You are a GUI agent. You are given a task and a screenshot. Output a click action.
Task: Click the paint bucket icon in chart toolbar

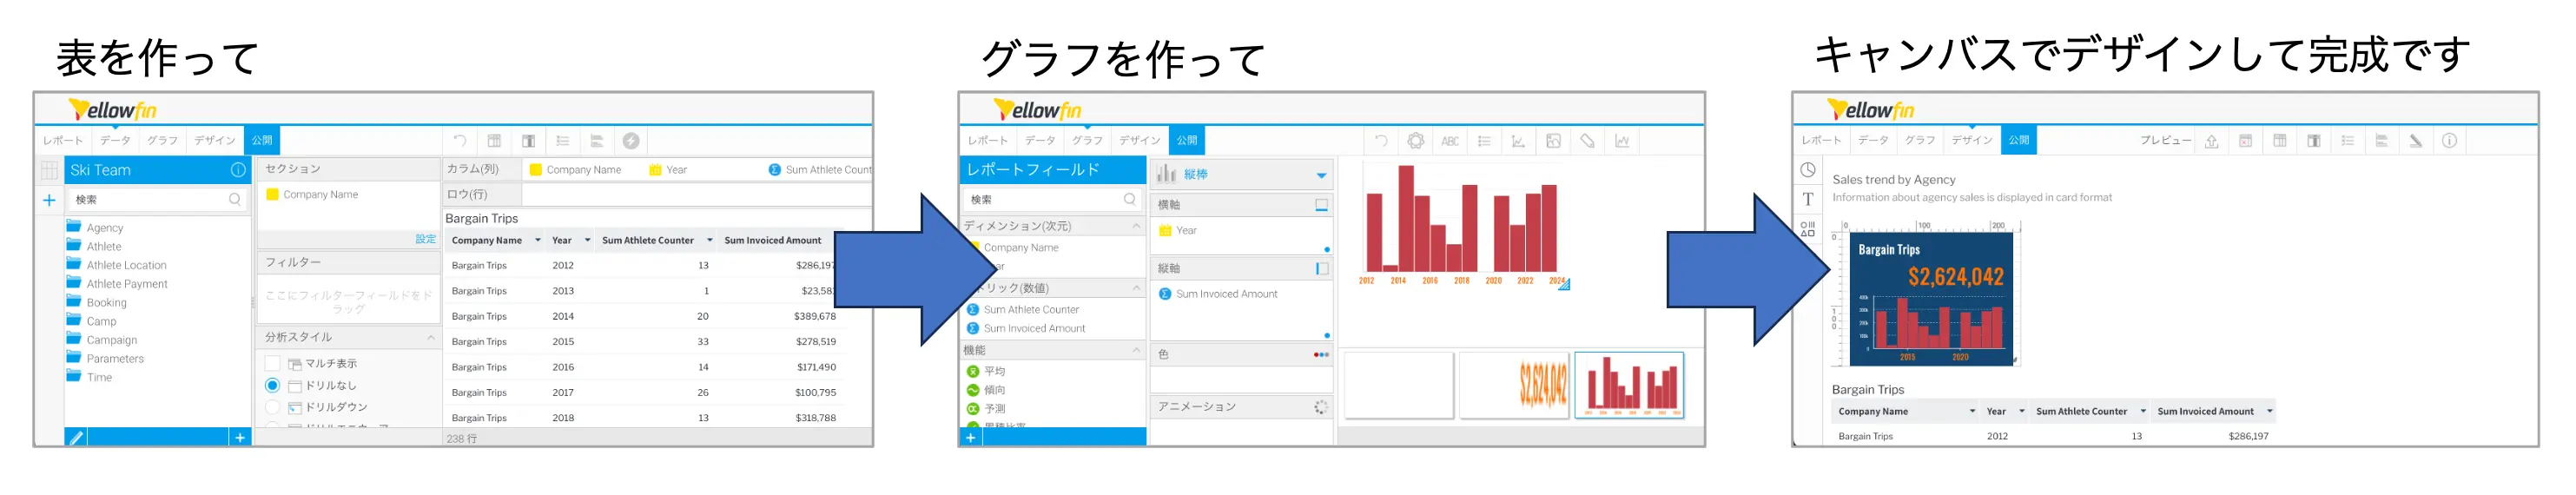(x=1587, y=141)
